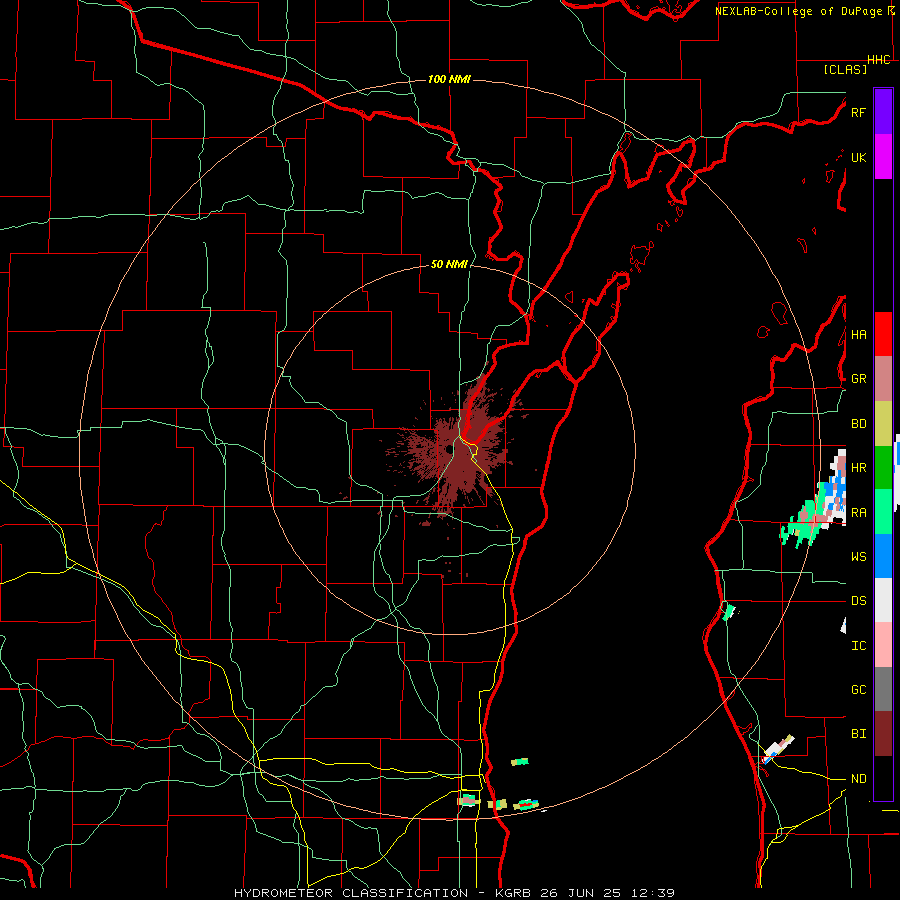This screenshot has height=900, width=900.
Task: Click the GC legend label
Action: point(858,689)
